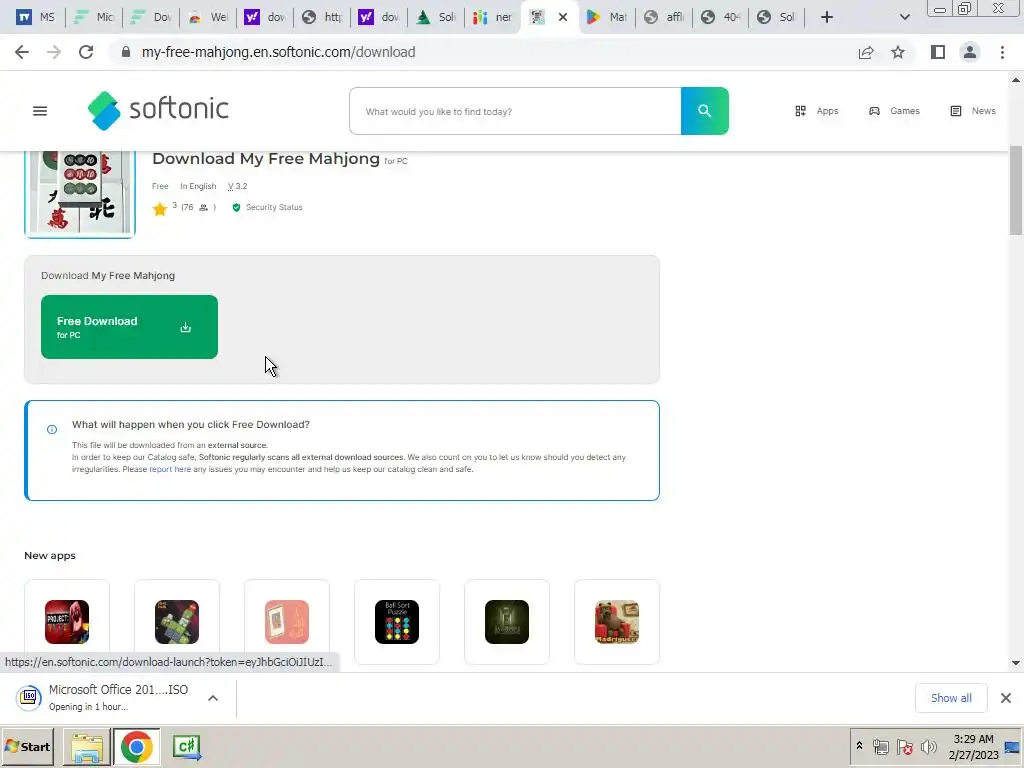
Task: Click the yellow star rating icon
Action: click(159, 209)
